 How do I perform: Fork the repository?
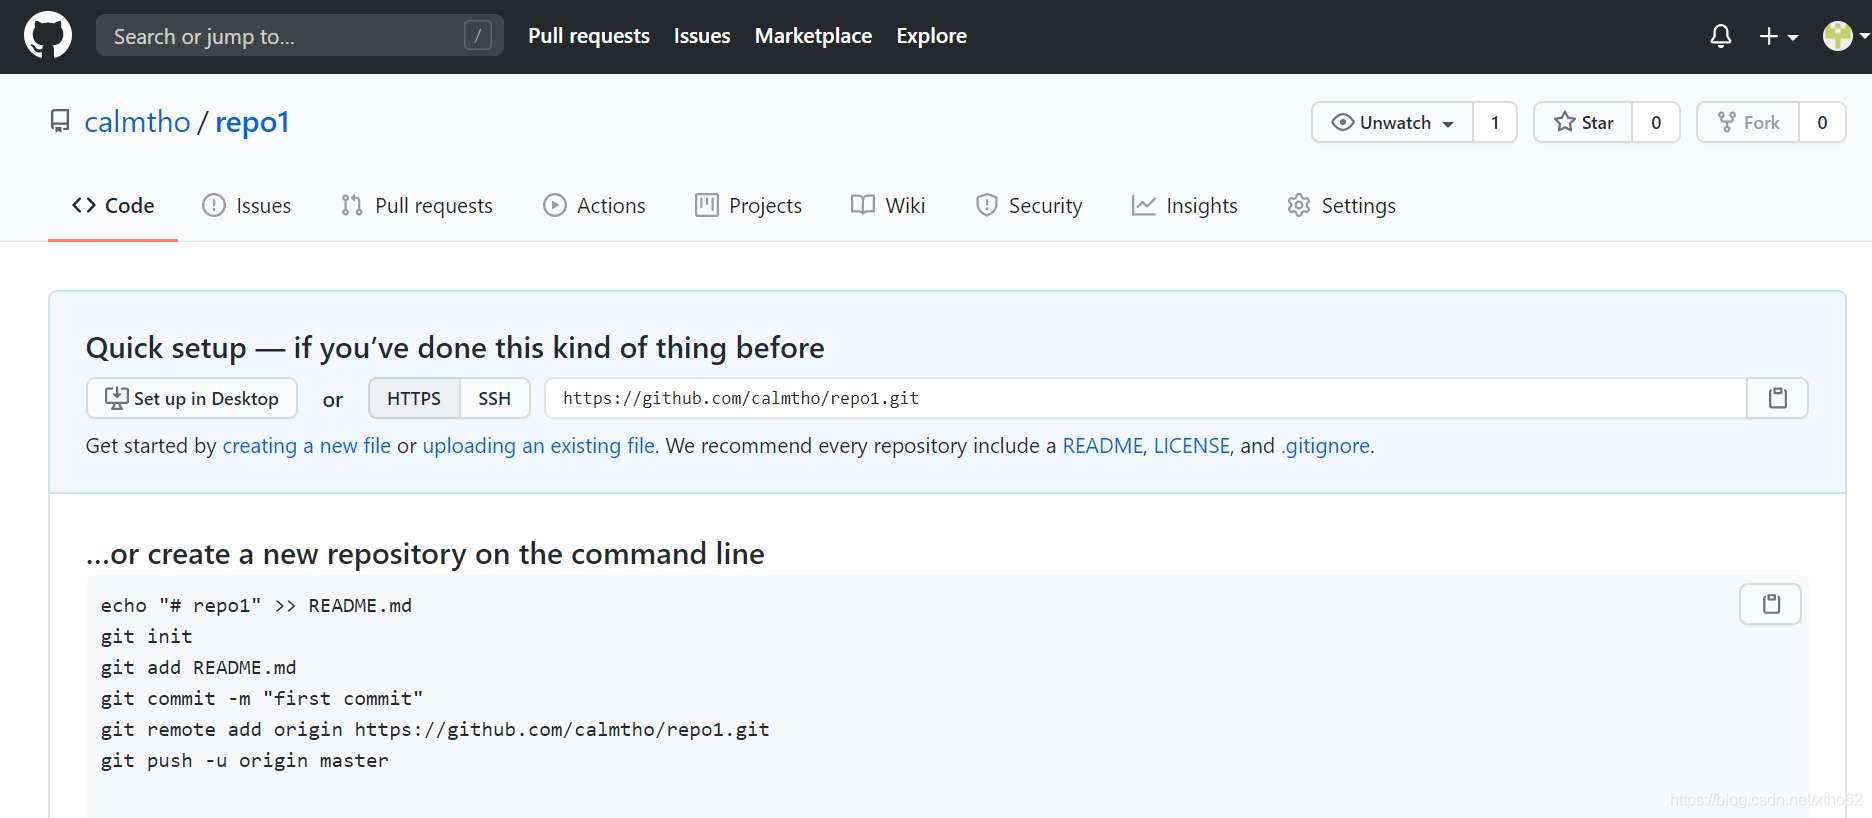coord(1748,122)
